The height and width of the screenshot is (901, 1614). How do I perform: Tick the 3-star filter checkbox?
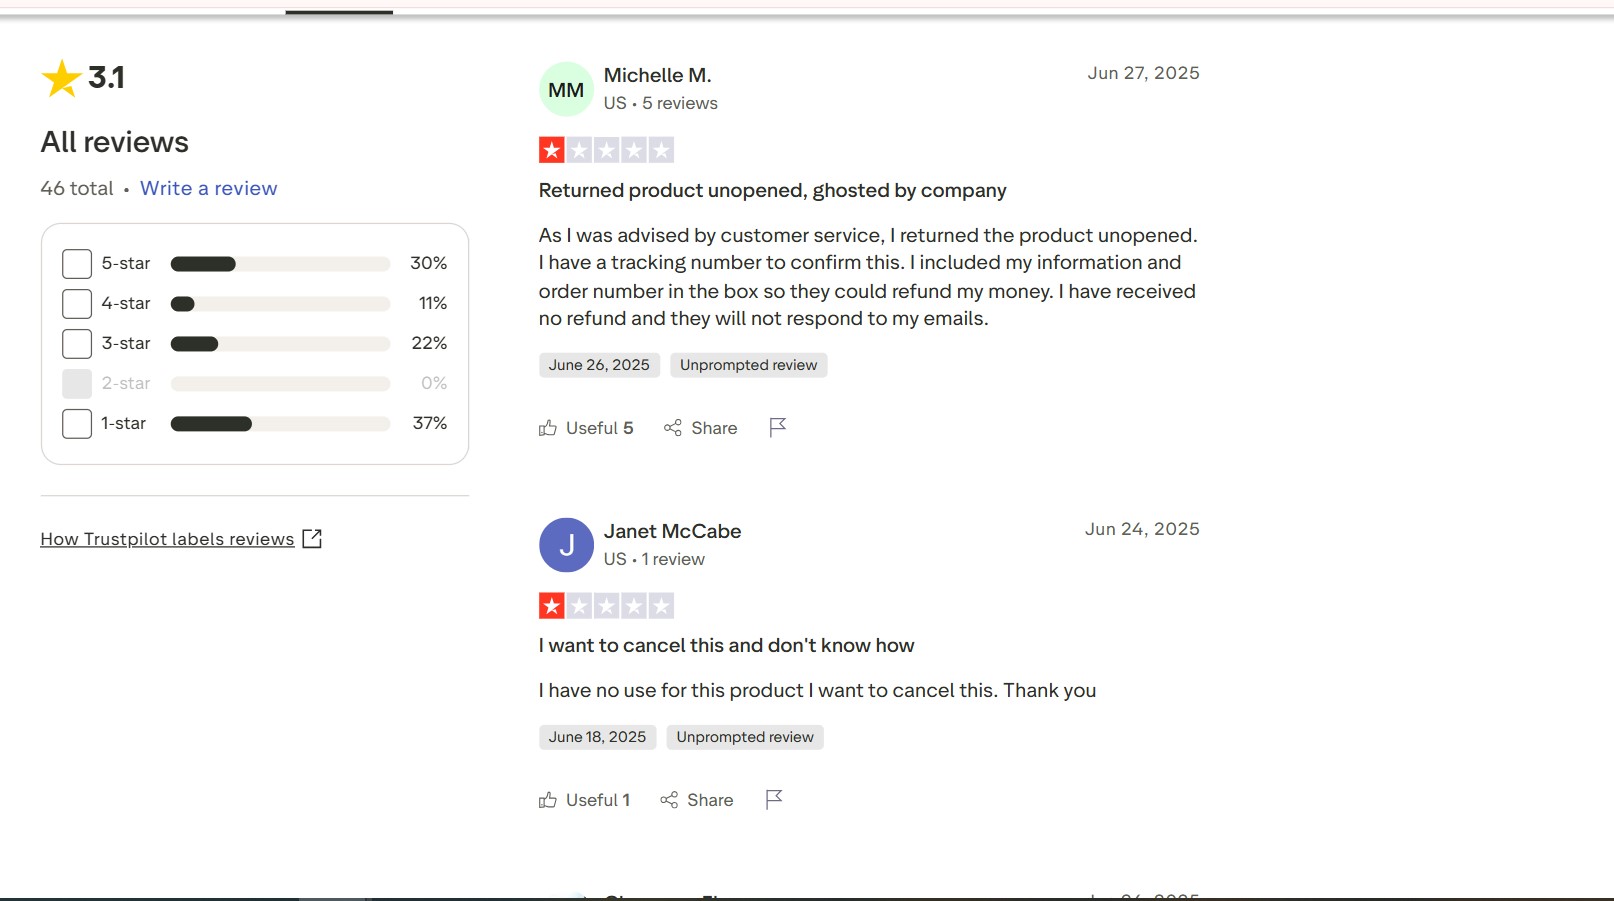click(77, 344)
